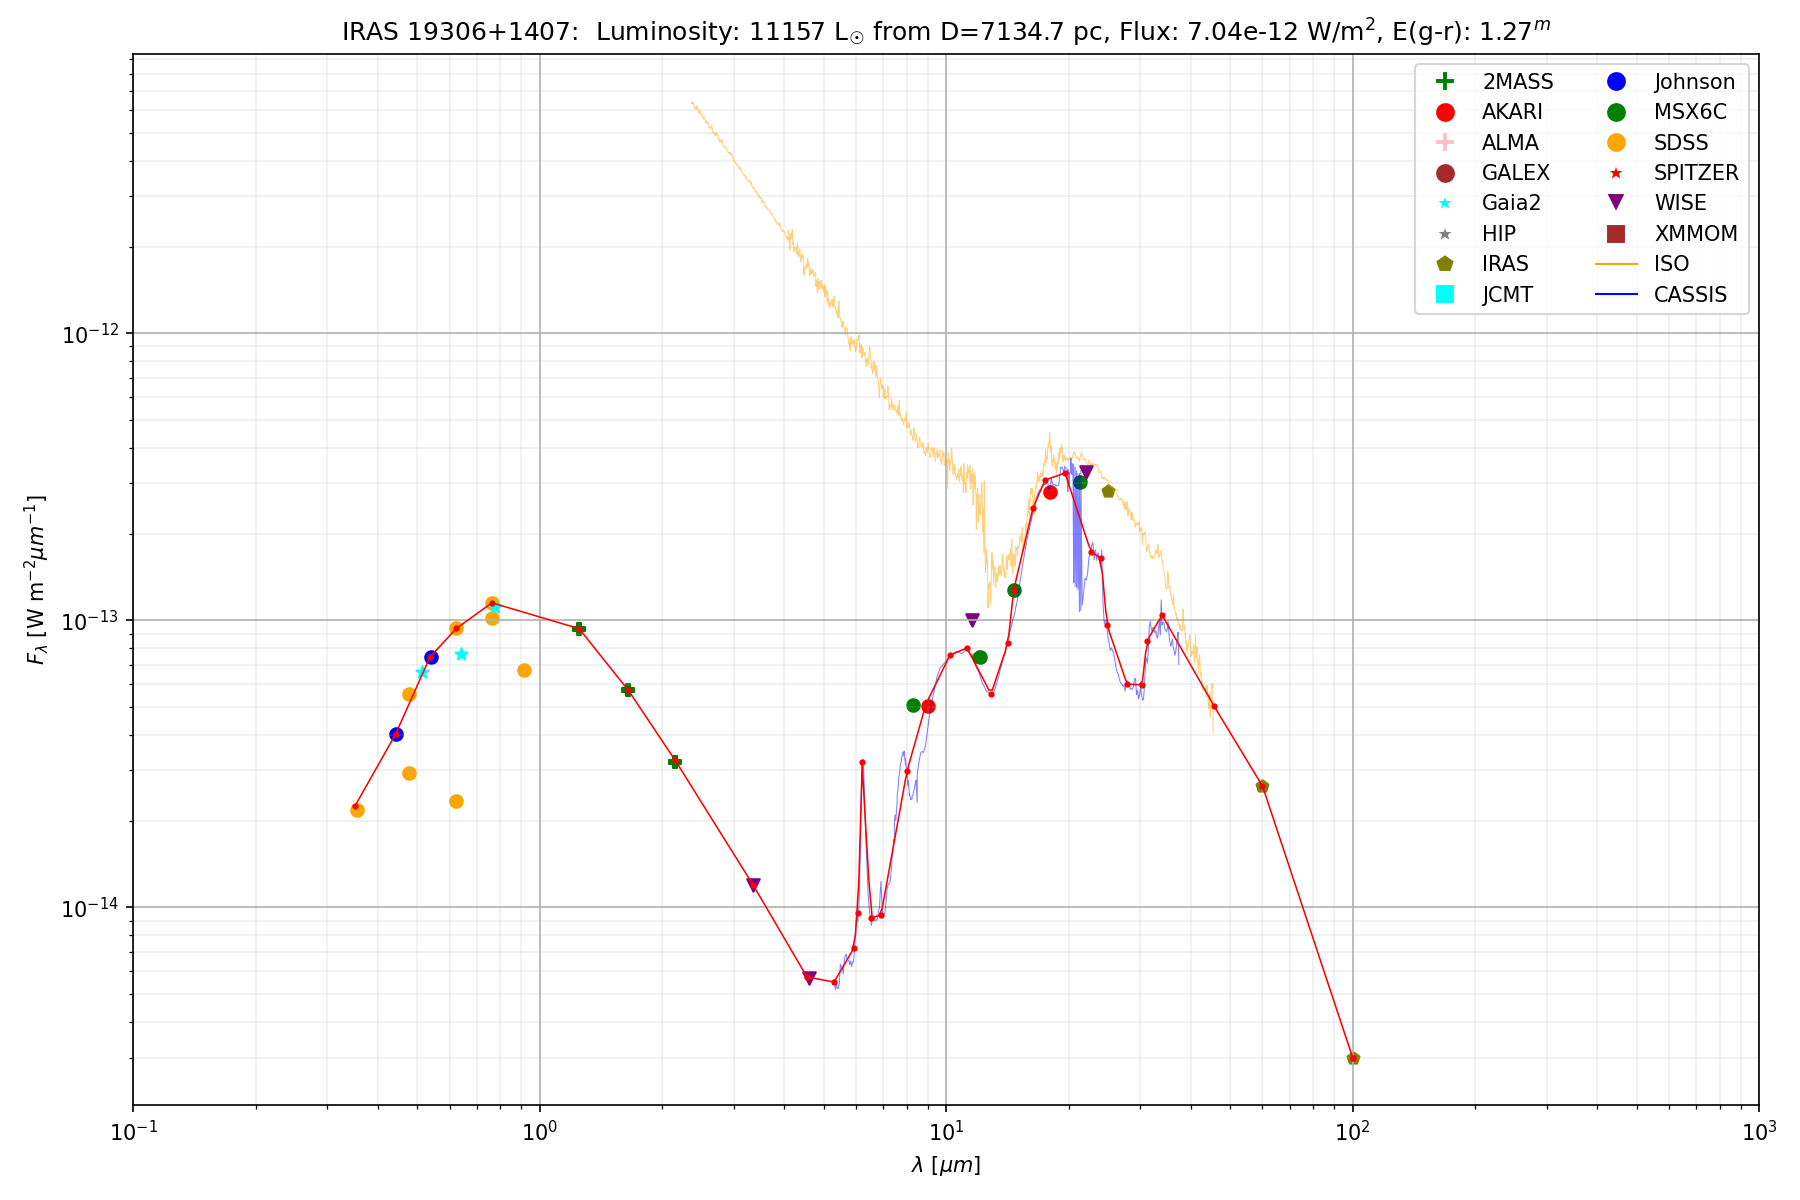Image resolution: width=1800 pixels, height=1200 pixels.
Task: Click the 2MASS green plus legend marker
Action: pos(1444,82)
